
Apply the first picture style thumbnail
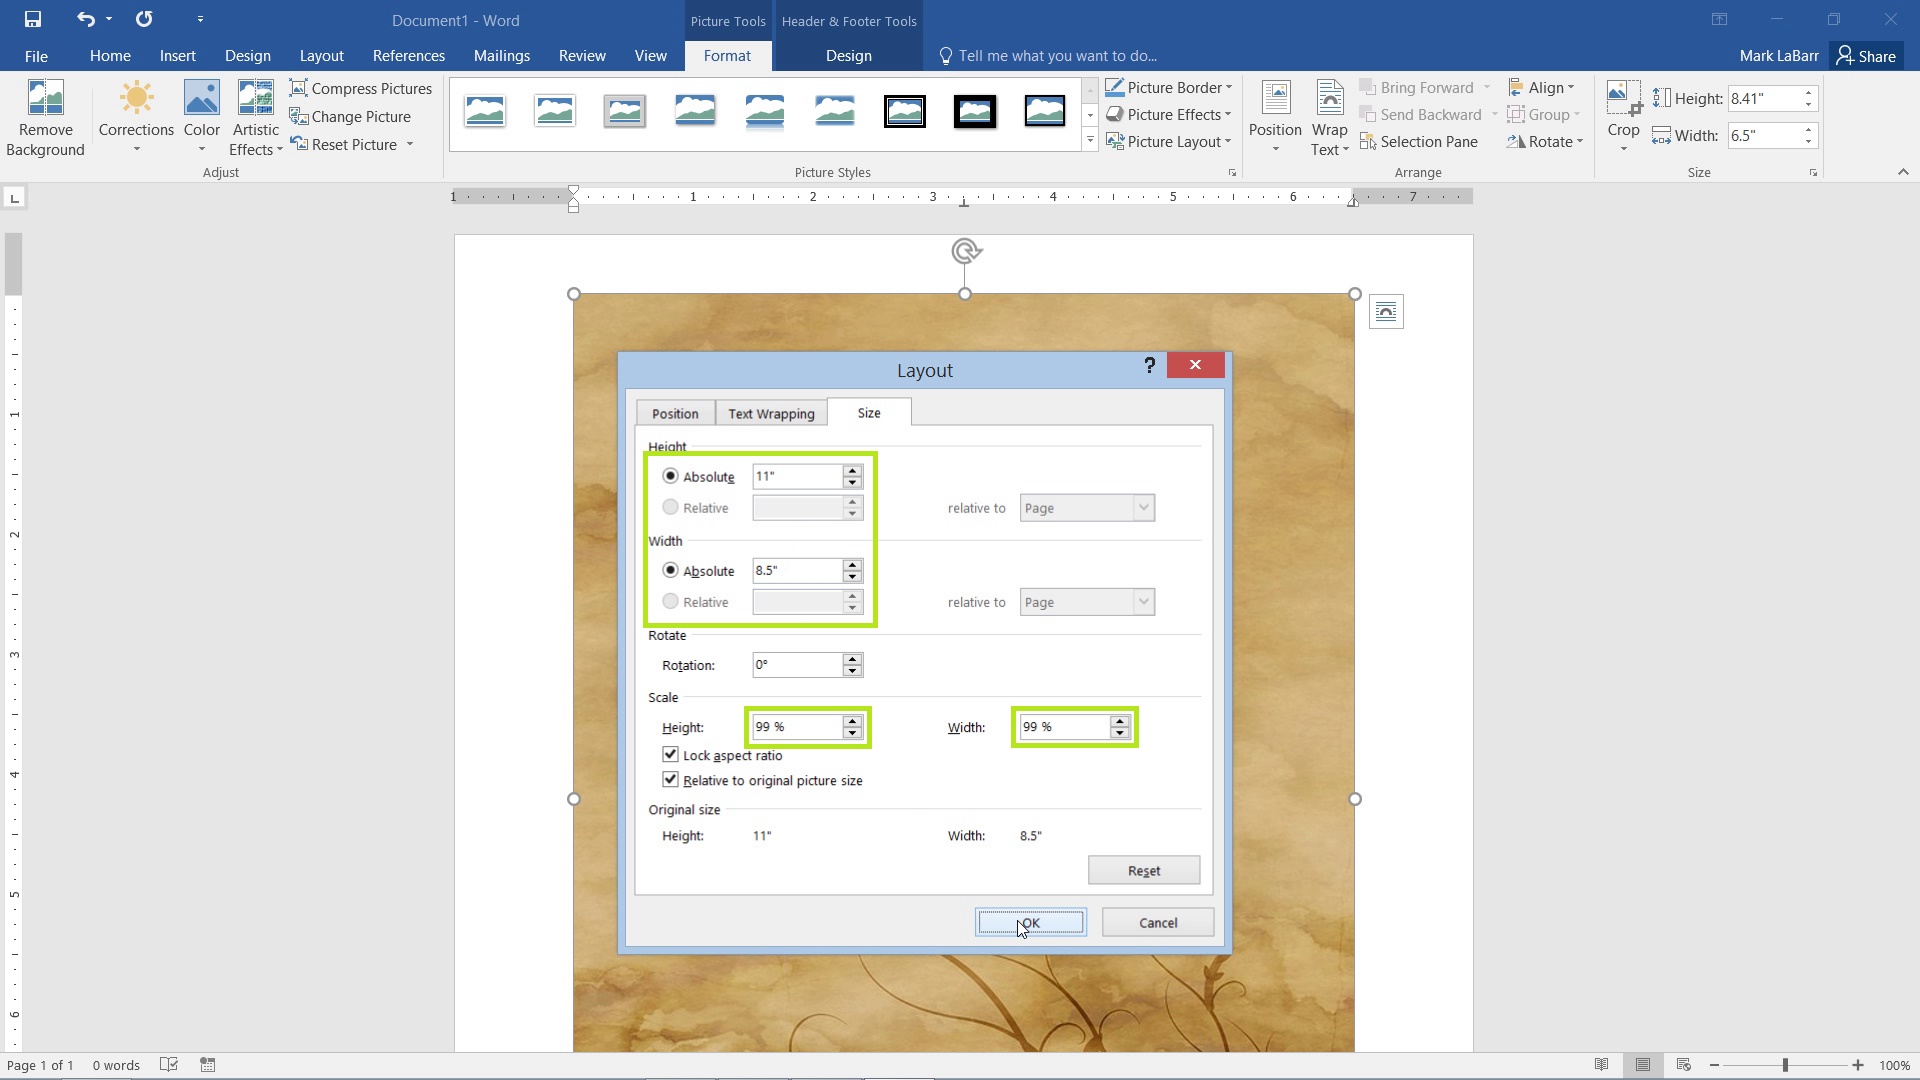click(485, 111)
